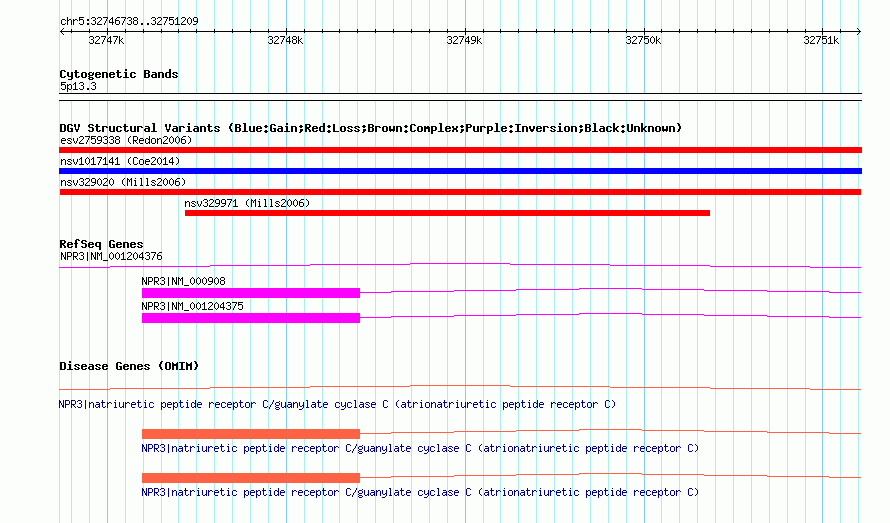Image resolution: width=890 pixels, height=523 pixels.
Task: Click the left arrow end of the ruler
Action: point(62,31)
